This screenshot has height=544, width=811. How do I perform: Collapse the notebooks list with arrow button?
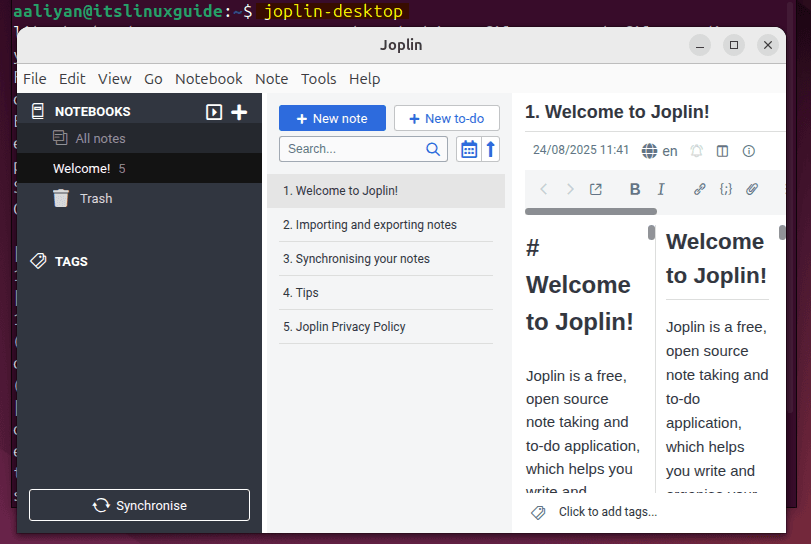click(x=214, y=112)
